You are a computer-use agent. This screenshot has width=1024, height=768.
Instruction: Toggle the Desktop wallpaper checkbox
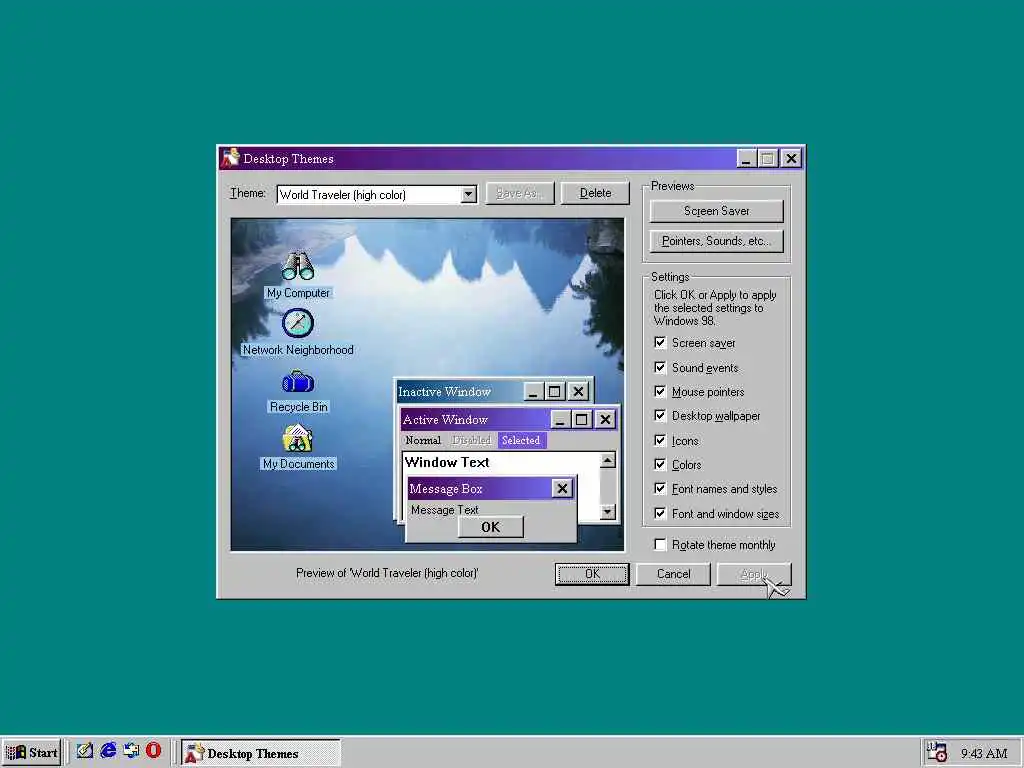point(660,416)
